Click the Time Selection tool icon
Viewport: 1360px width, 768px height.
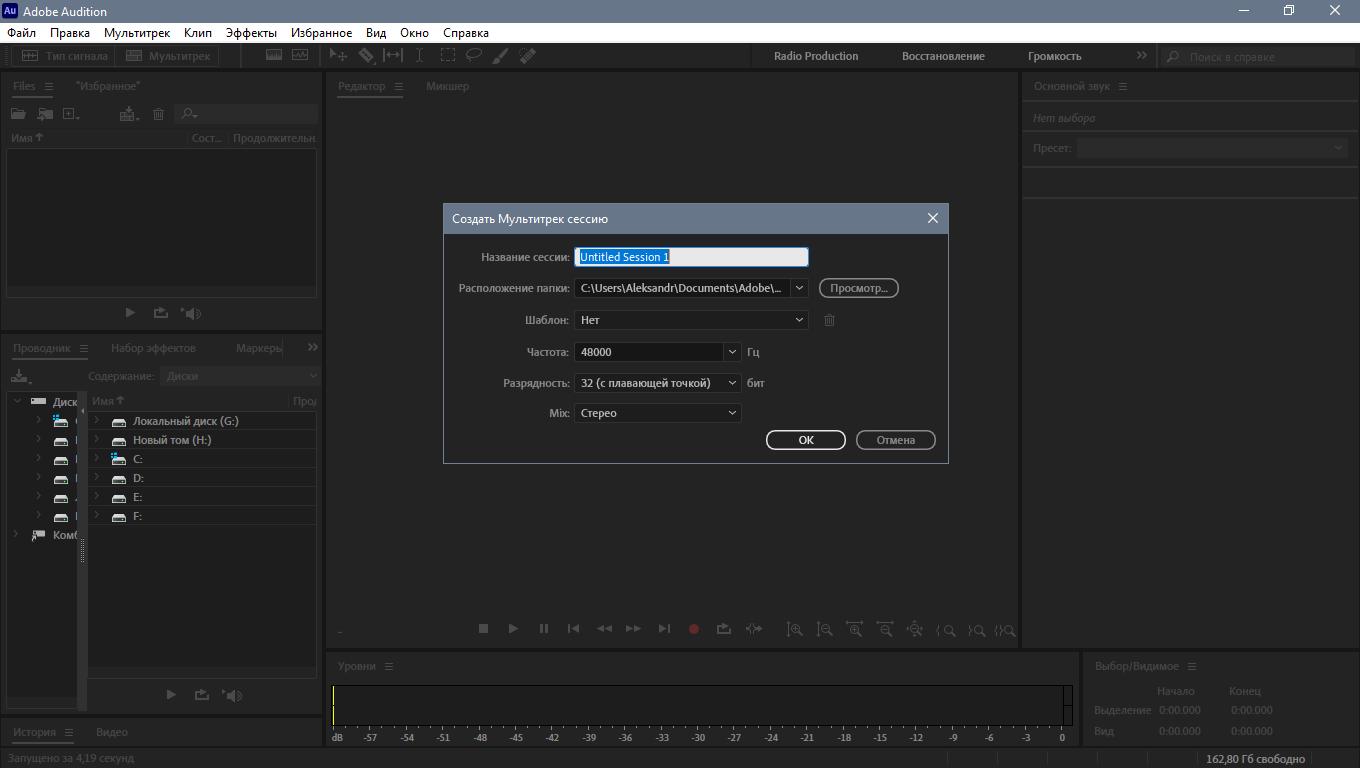(x=420, y=56)
